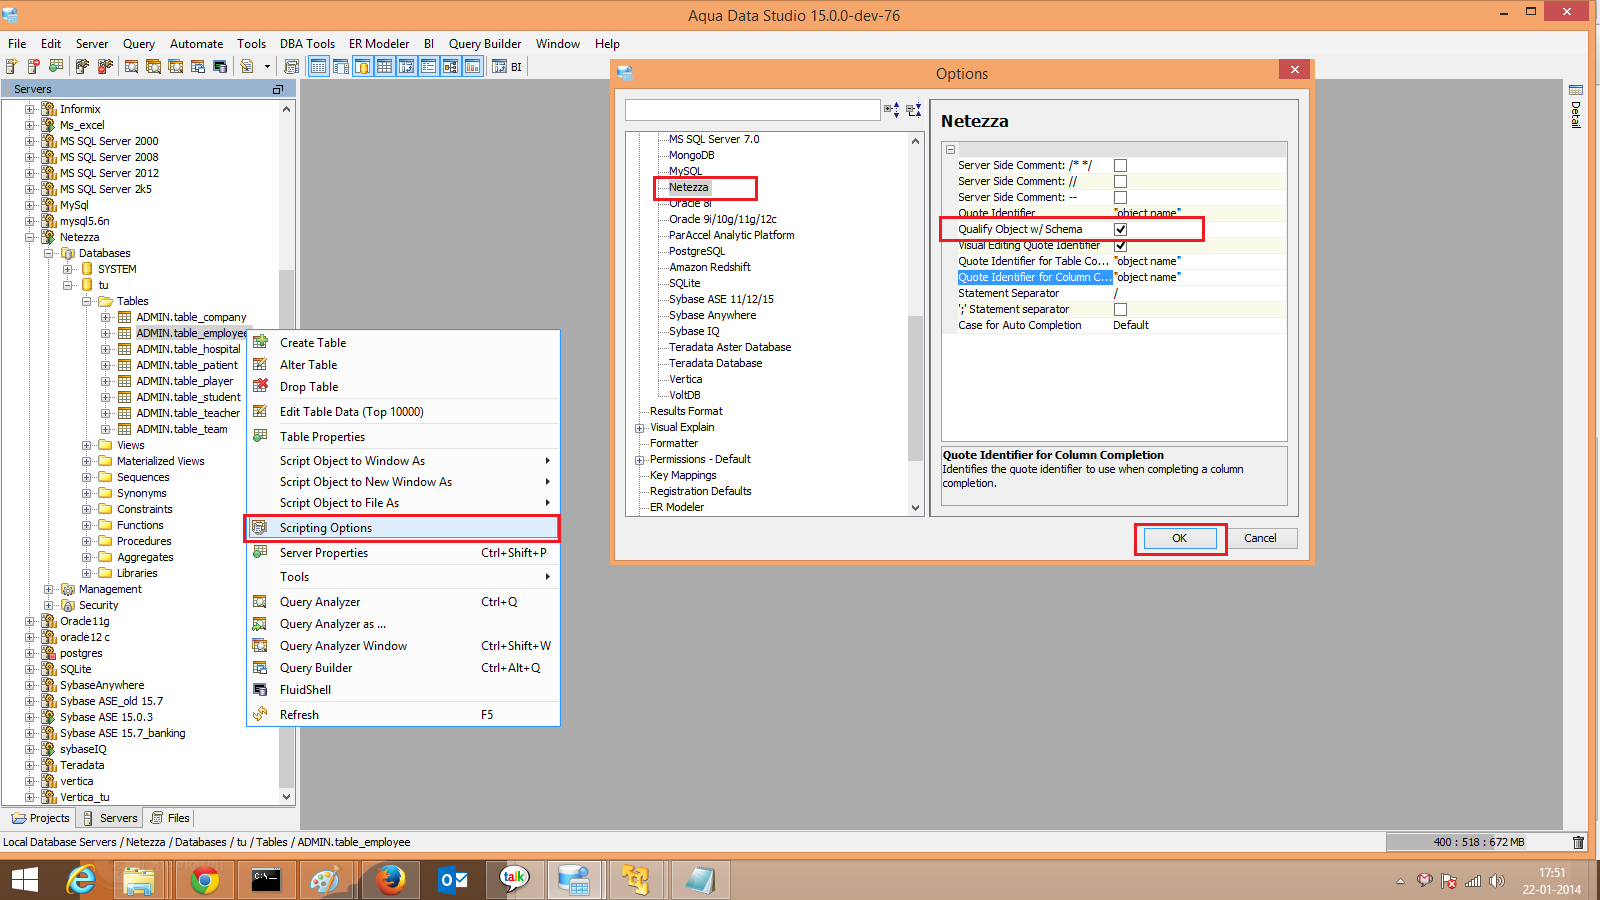
Task: Switch to the Files tab
Action: point(170,818)
